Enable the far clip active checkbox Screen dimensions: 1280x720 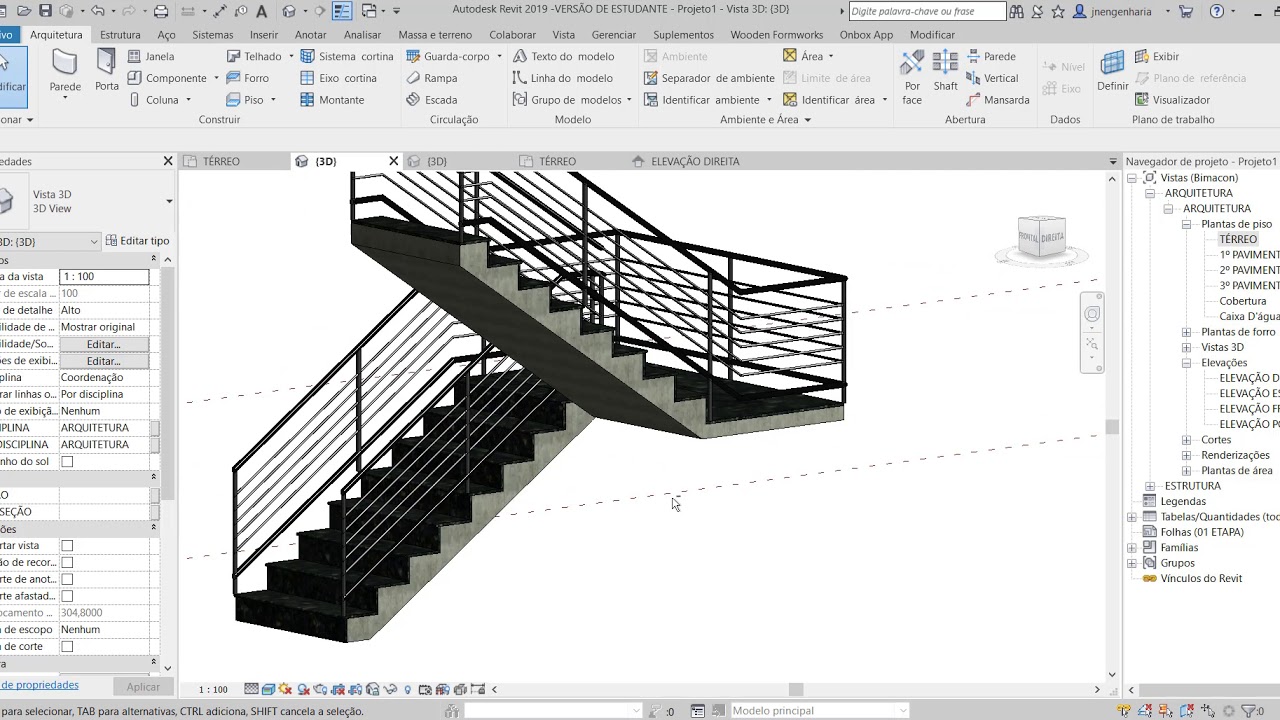pyautogui.click(x=67, y=596)
